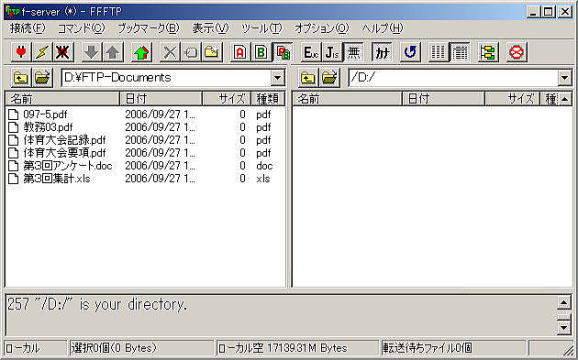Select file 体育大会記録.pdf
578x360 pixels.
click(x=65, y=140)
